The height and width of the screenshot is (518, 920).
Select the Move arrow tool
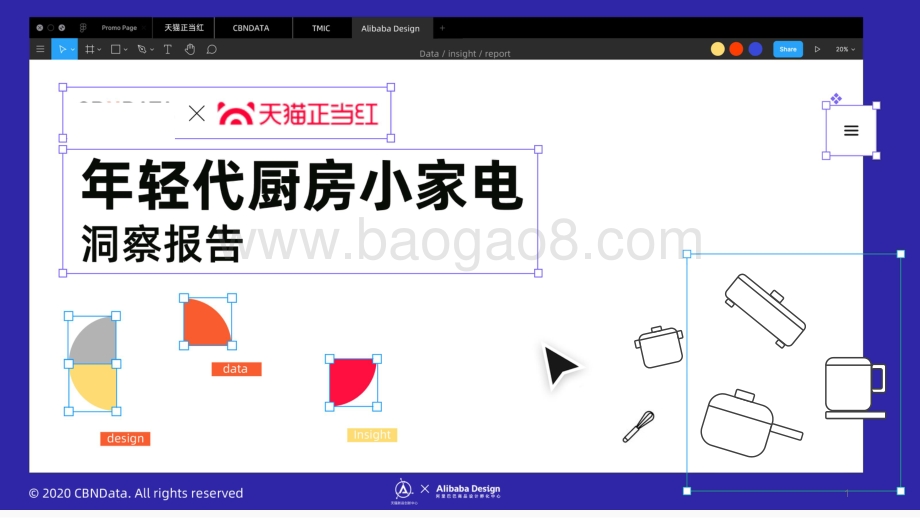click(x=62, y=49)
